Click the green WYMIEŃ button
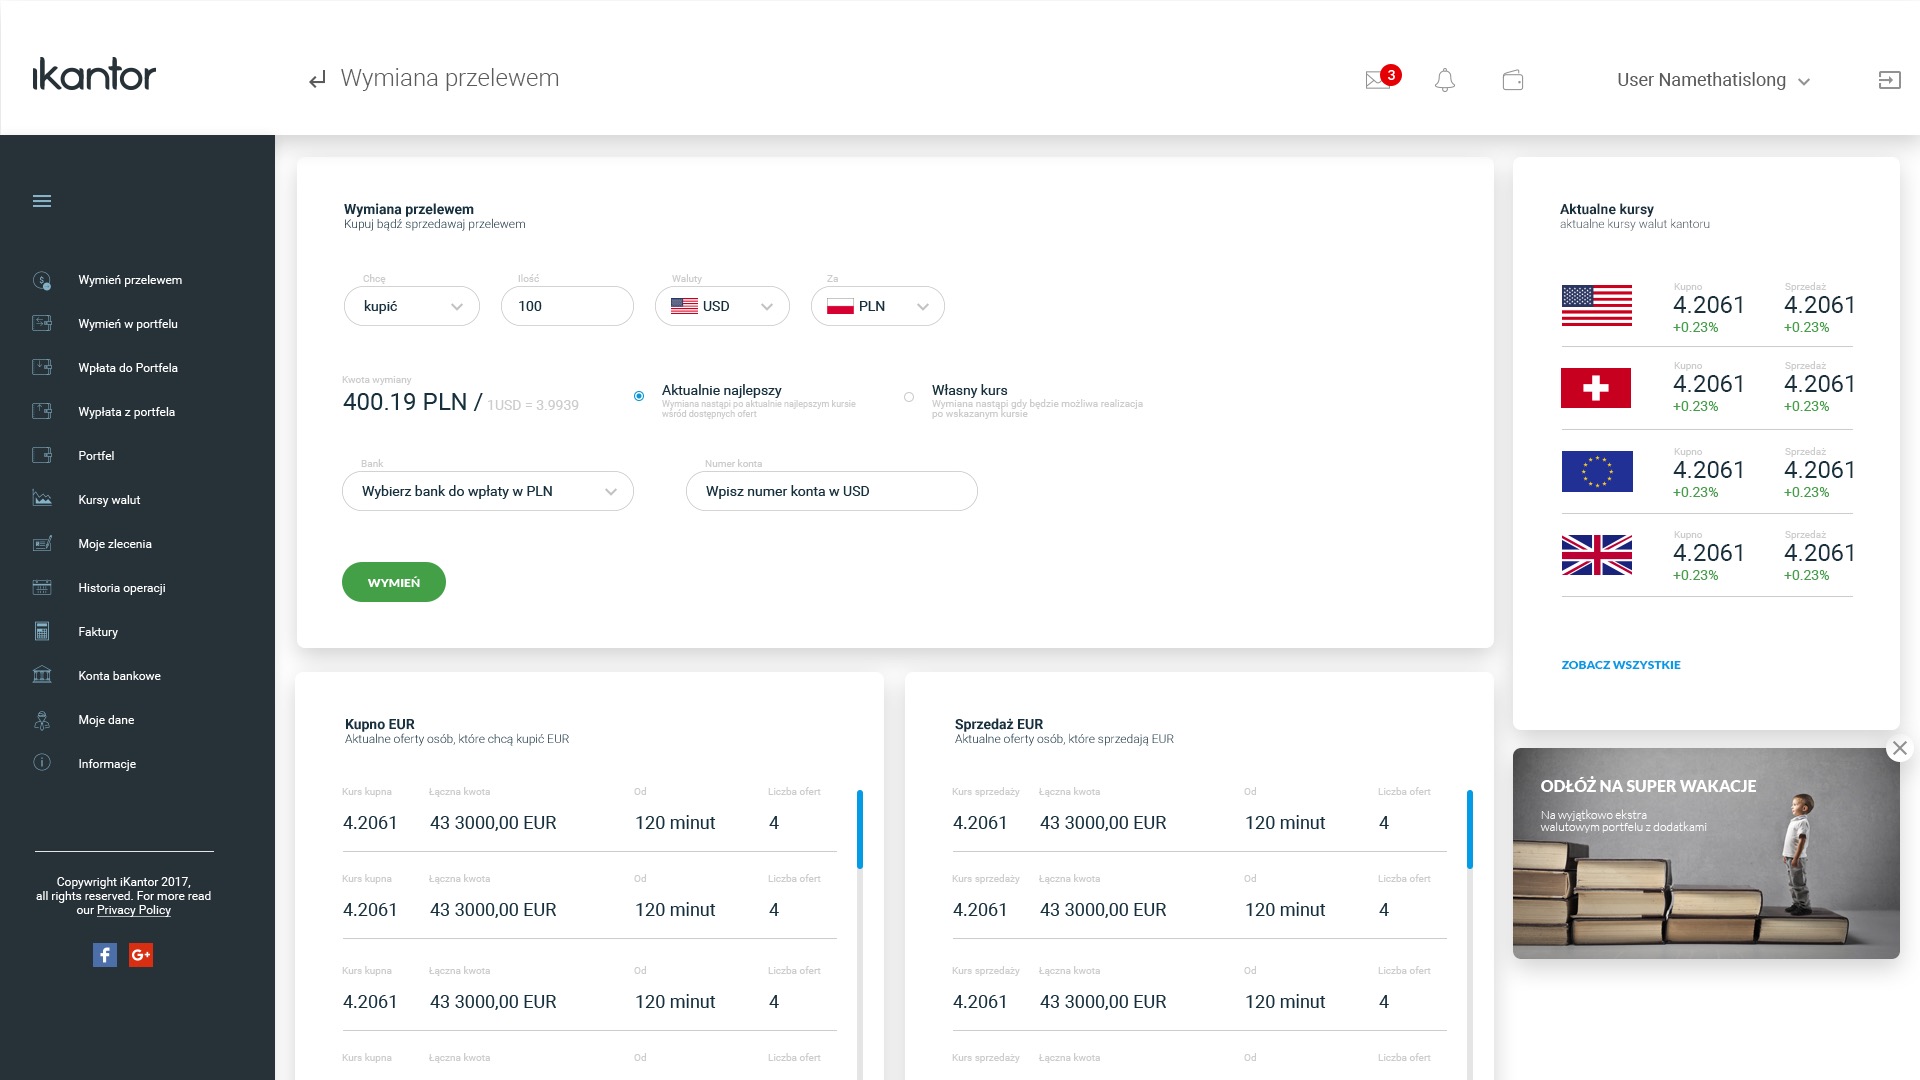Screen dimensions: 1920x1080 (394, 582)
